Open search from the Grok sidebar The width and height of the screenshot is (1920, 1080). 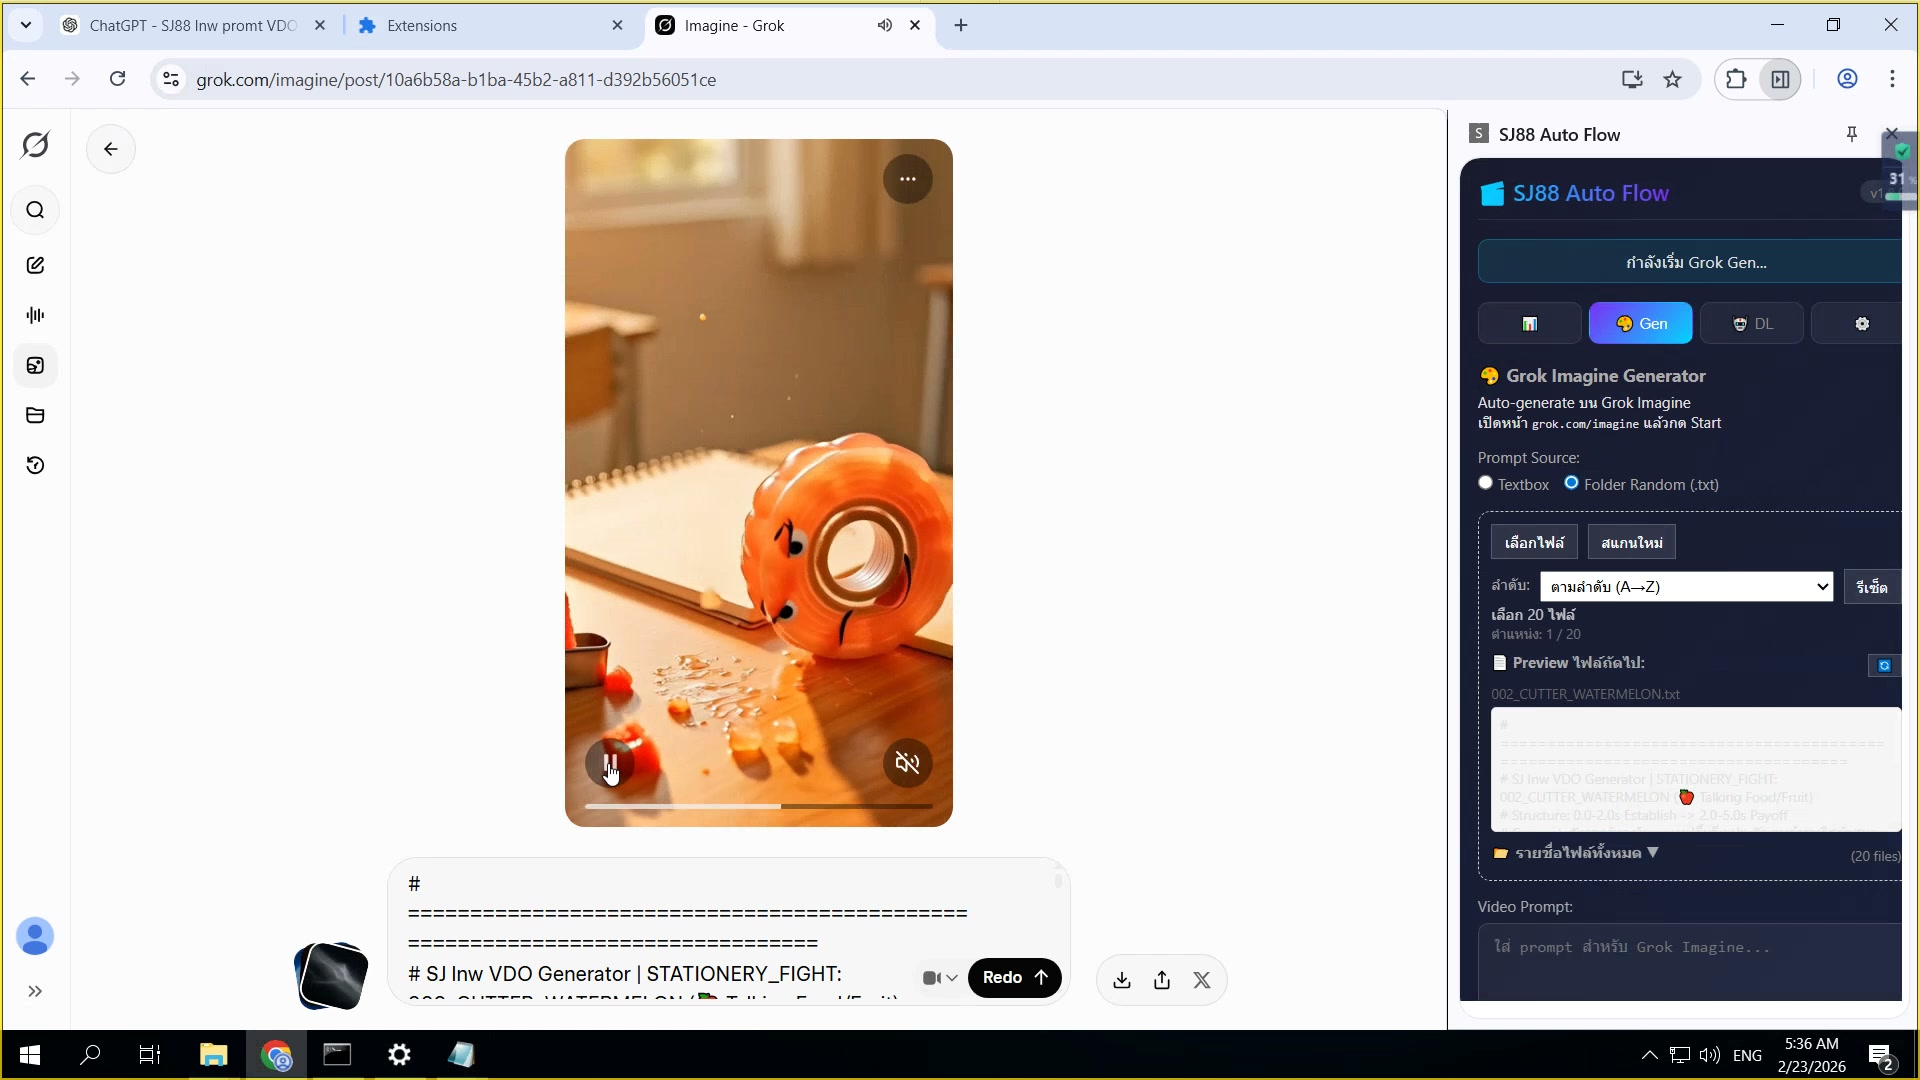pyautogui.click(x=36, y=210)
